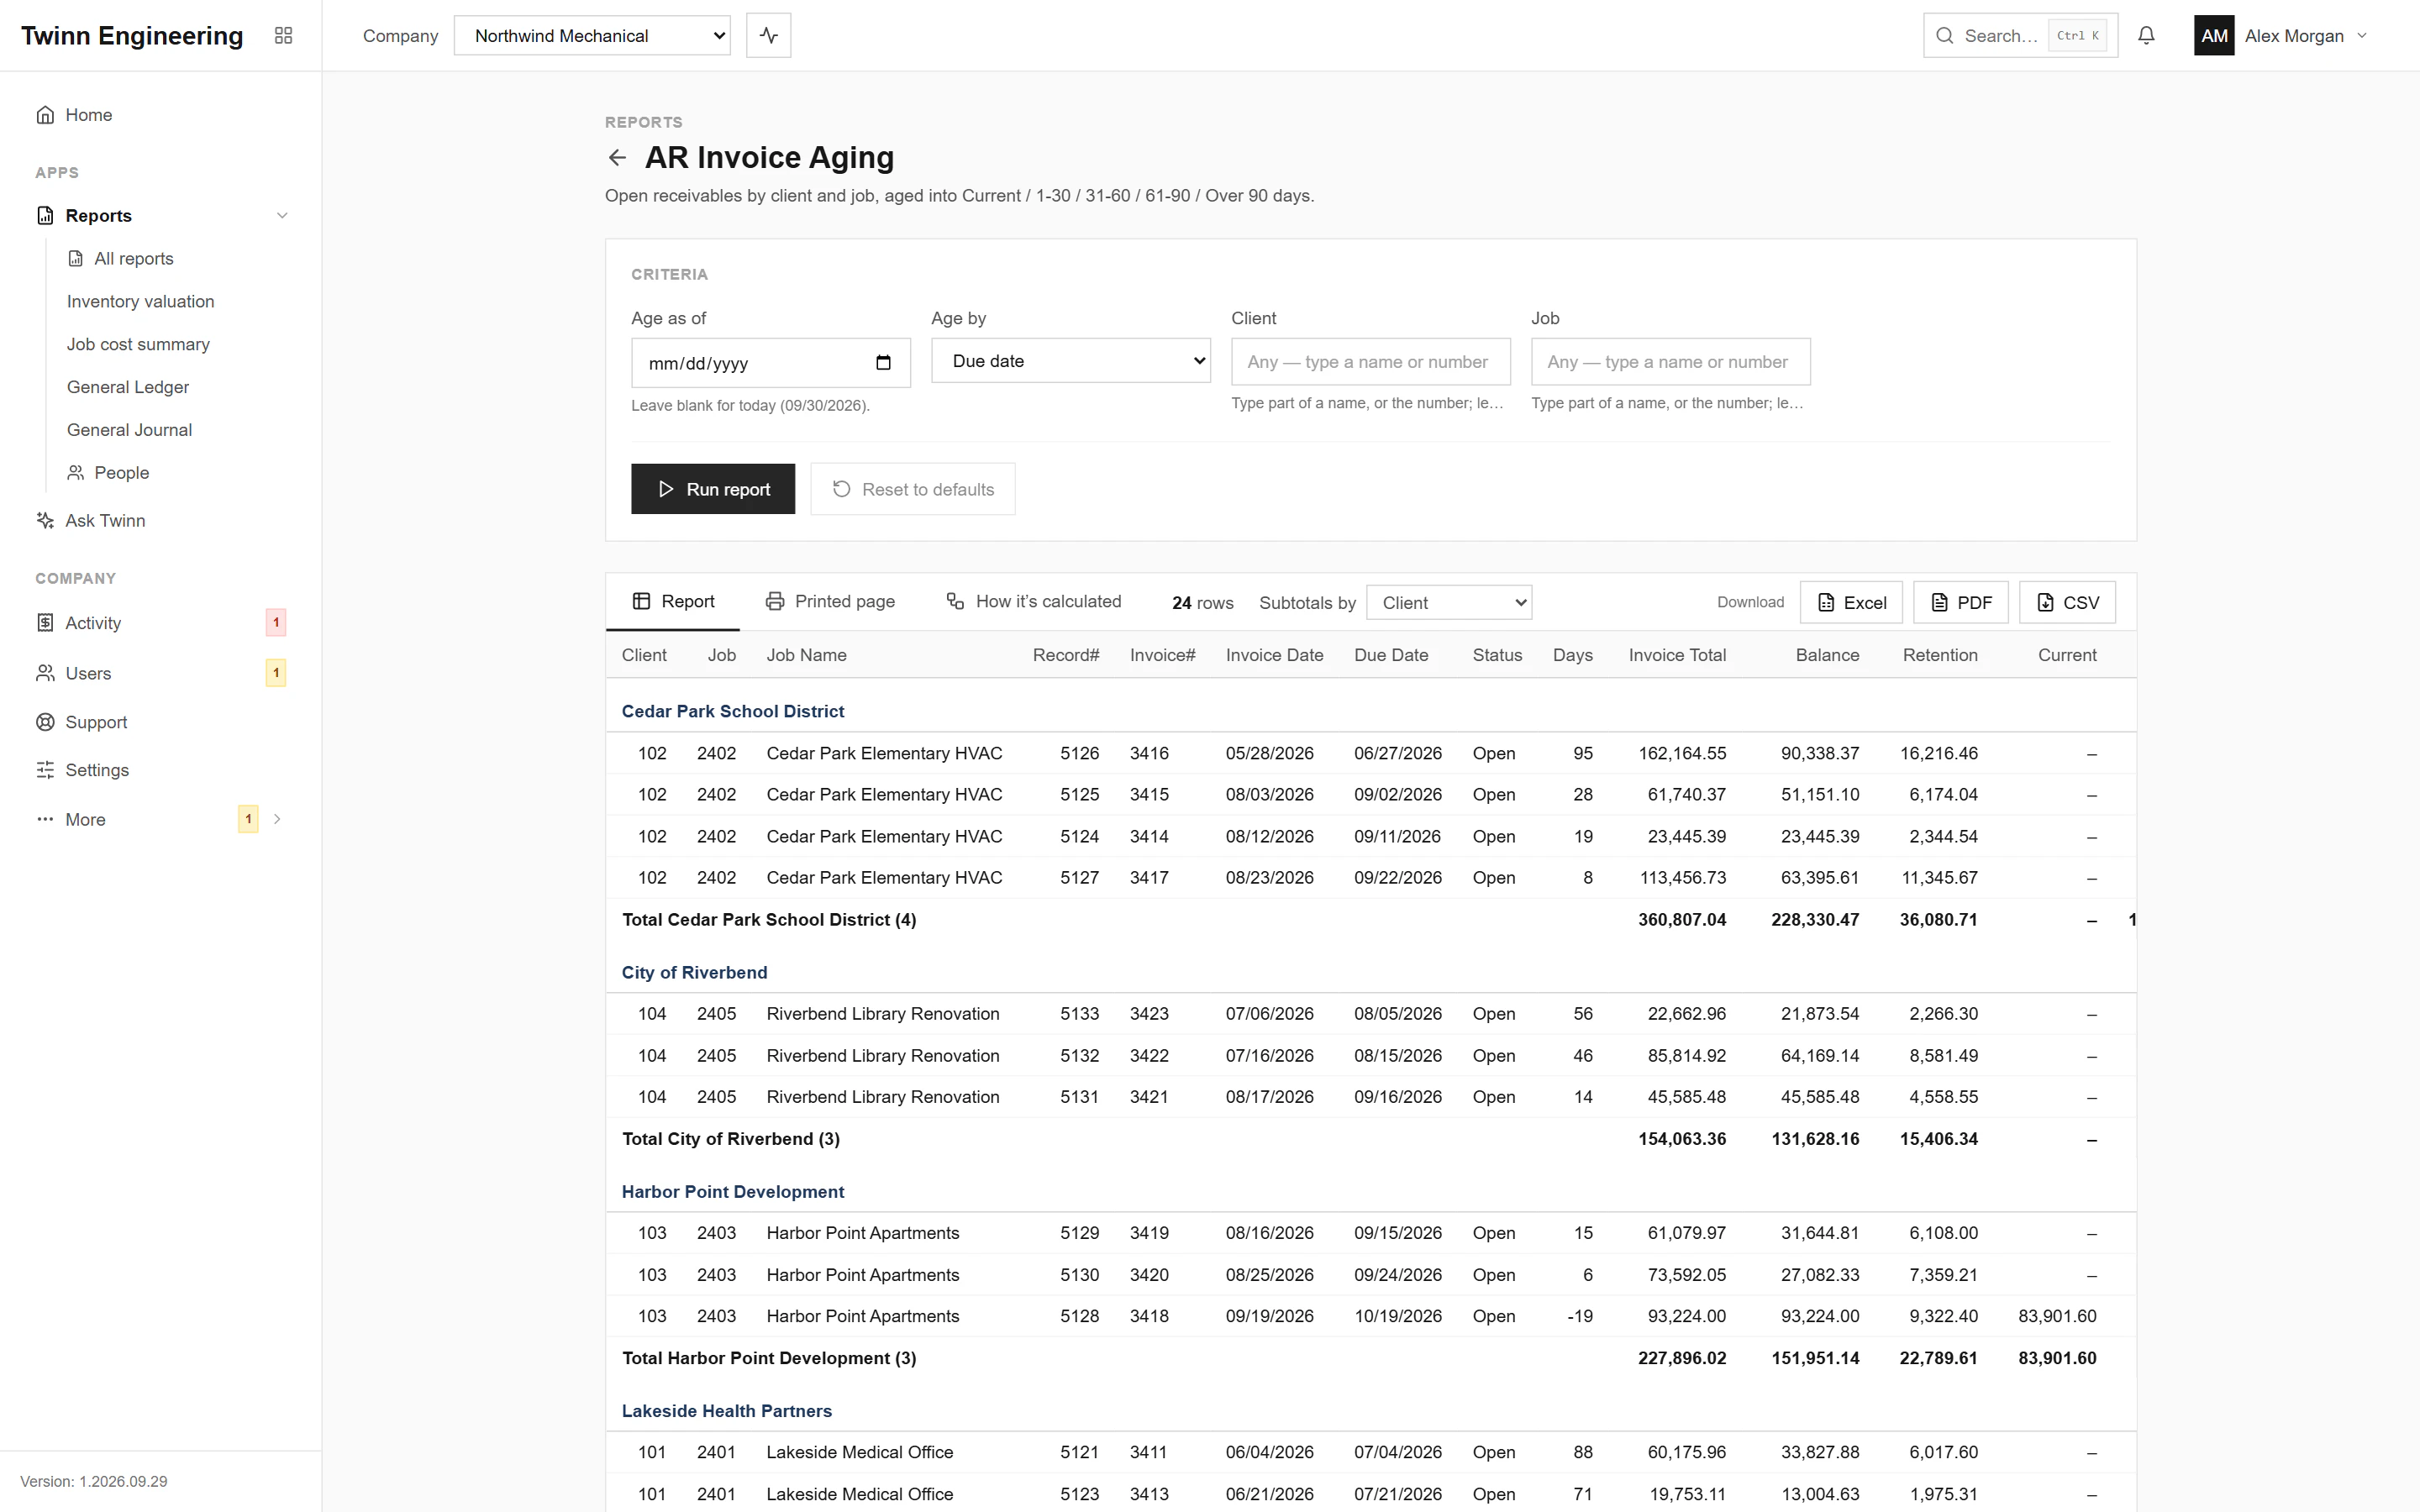This screenshot has height=1512, width=2420.
Task: Click the AM user avatar
Action: (x=2214, y=35)
